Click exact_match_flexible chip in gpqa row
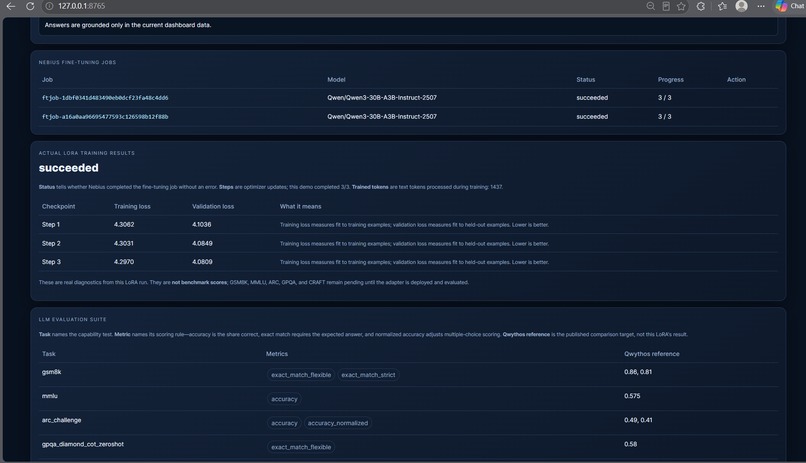Image resolution: width=806 pixels, height=463 pixels. click(x=301, y=448)
